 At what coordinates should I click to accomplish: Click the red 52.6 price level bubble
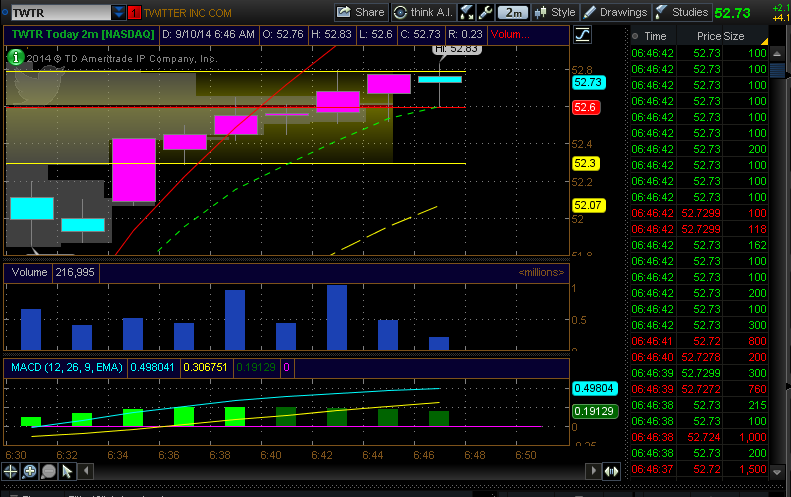pyautogui.click(x=586, y=107)
